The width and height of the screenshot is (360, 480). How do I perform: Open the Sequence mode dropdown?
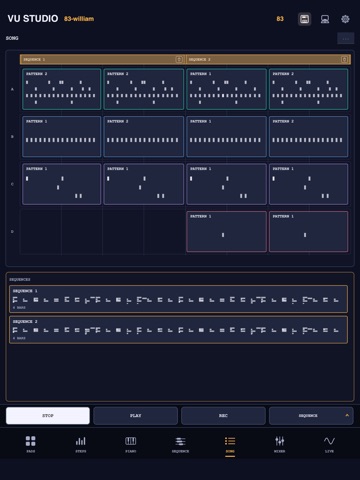pos(311,416)
